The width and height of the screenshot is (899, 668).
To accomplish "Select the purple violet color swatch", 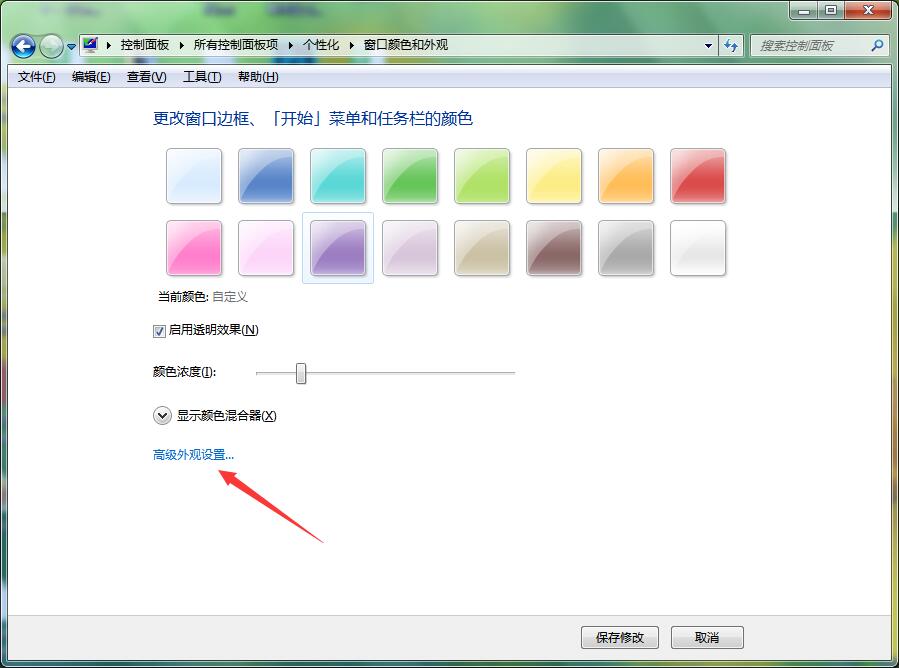I will 338,248.
